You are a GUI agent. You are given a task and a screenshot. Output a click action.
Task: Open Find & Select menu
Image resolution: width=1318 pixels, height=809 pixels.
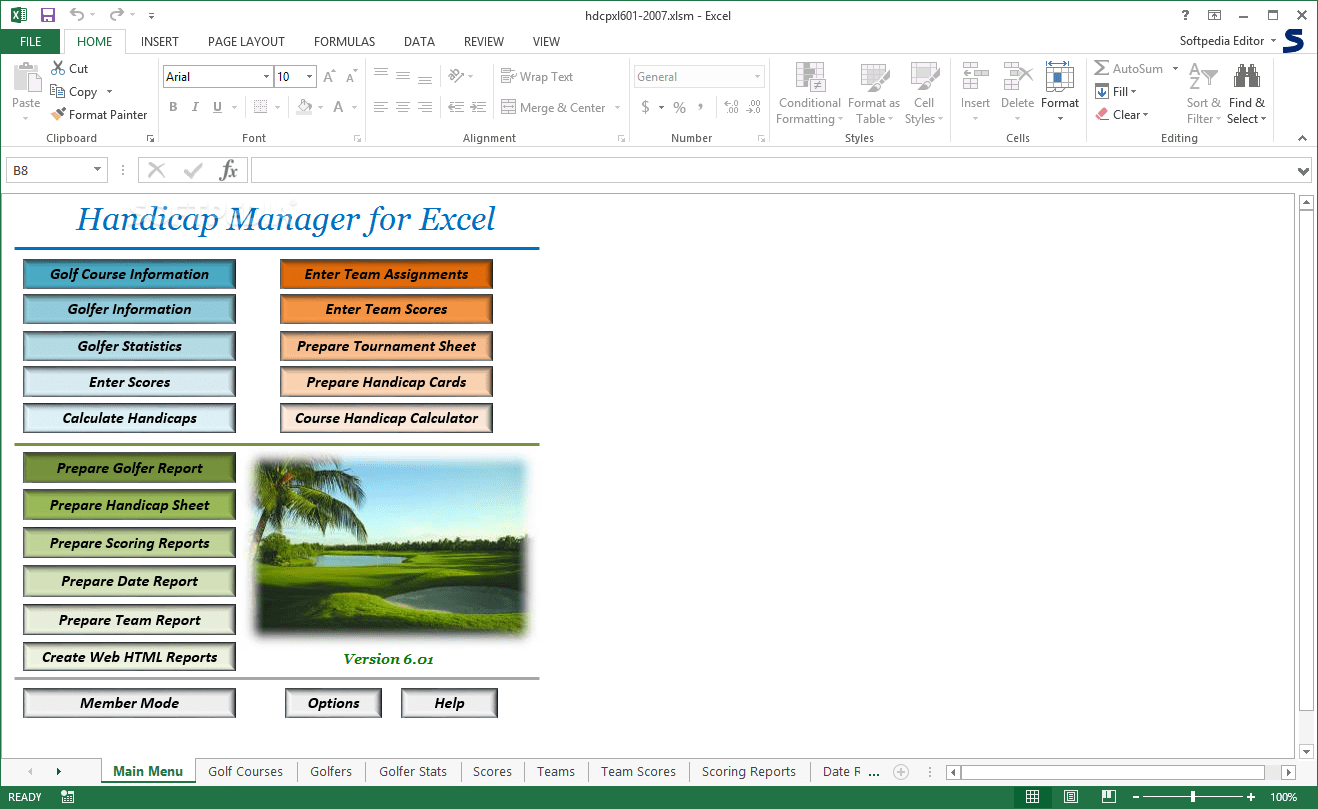pyautogui.click(x=1247, y=93)
